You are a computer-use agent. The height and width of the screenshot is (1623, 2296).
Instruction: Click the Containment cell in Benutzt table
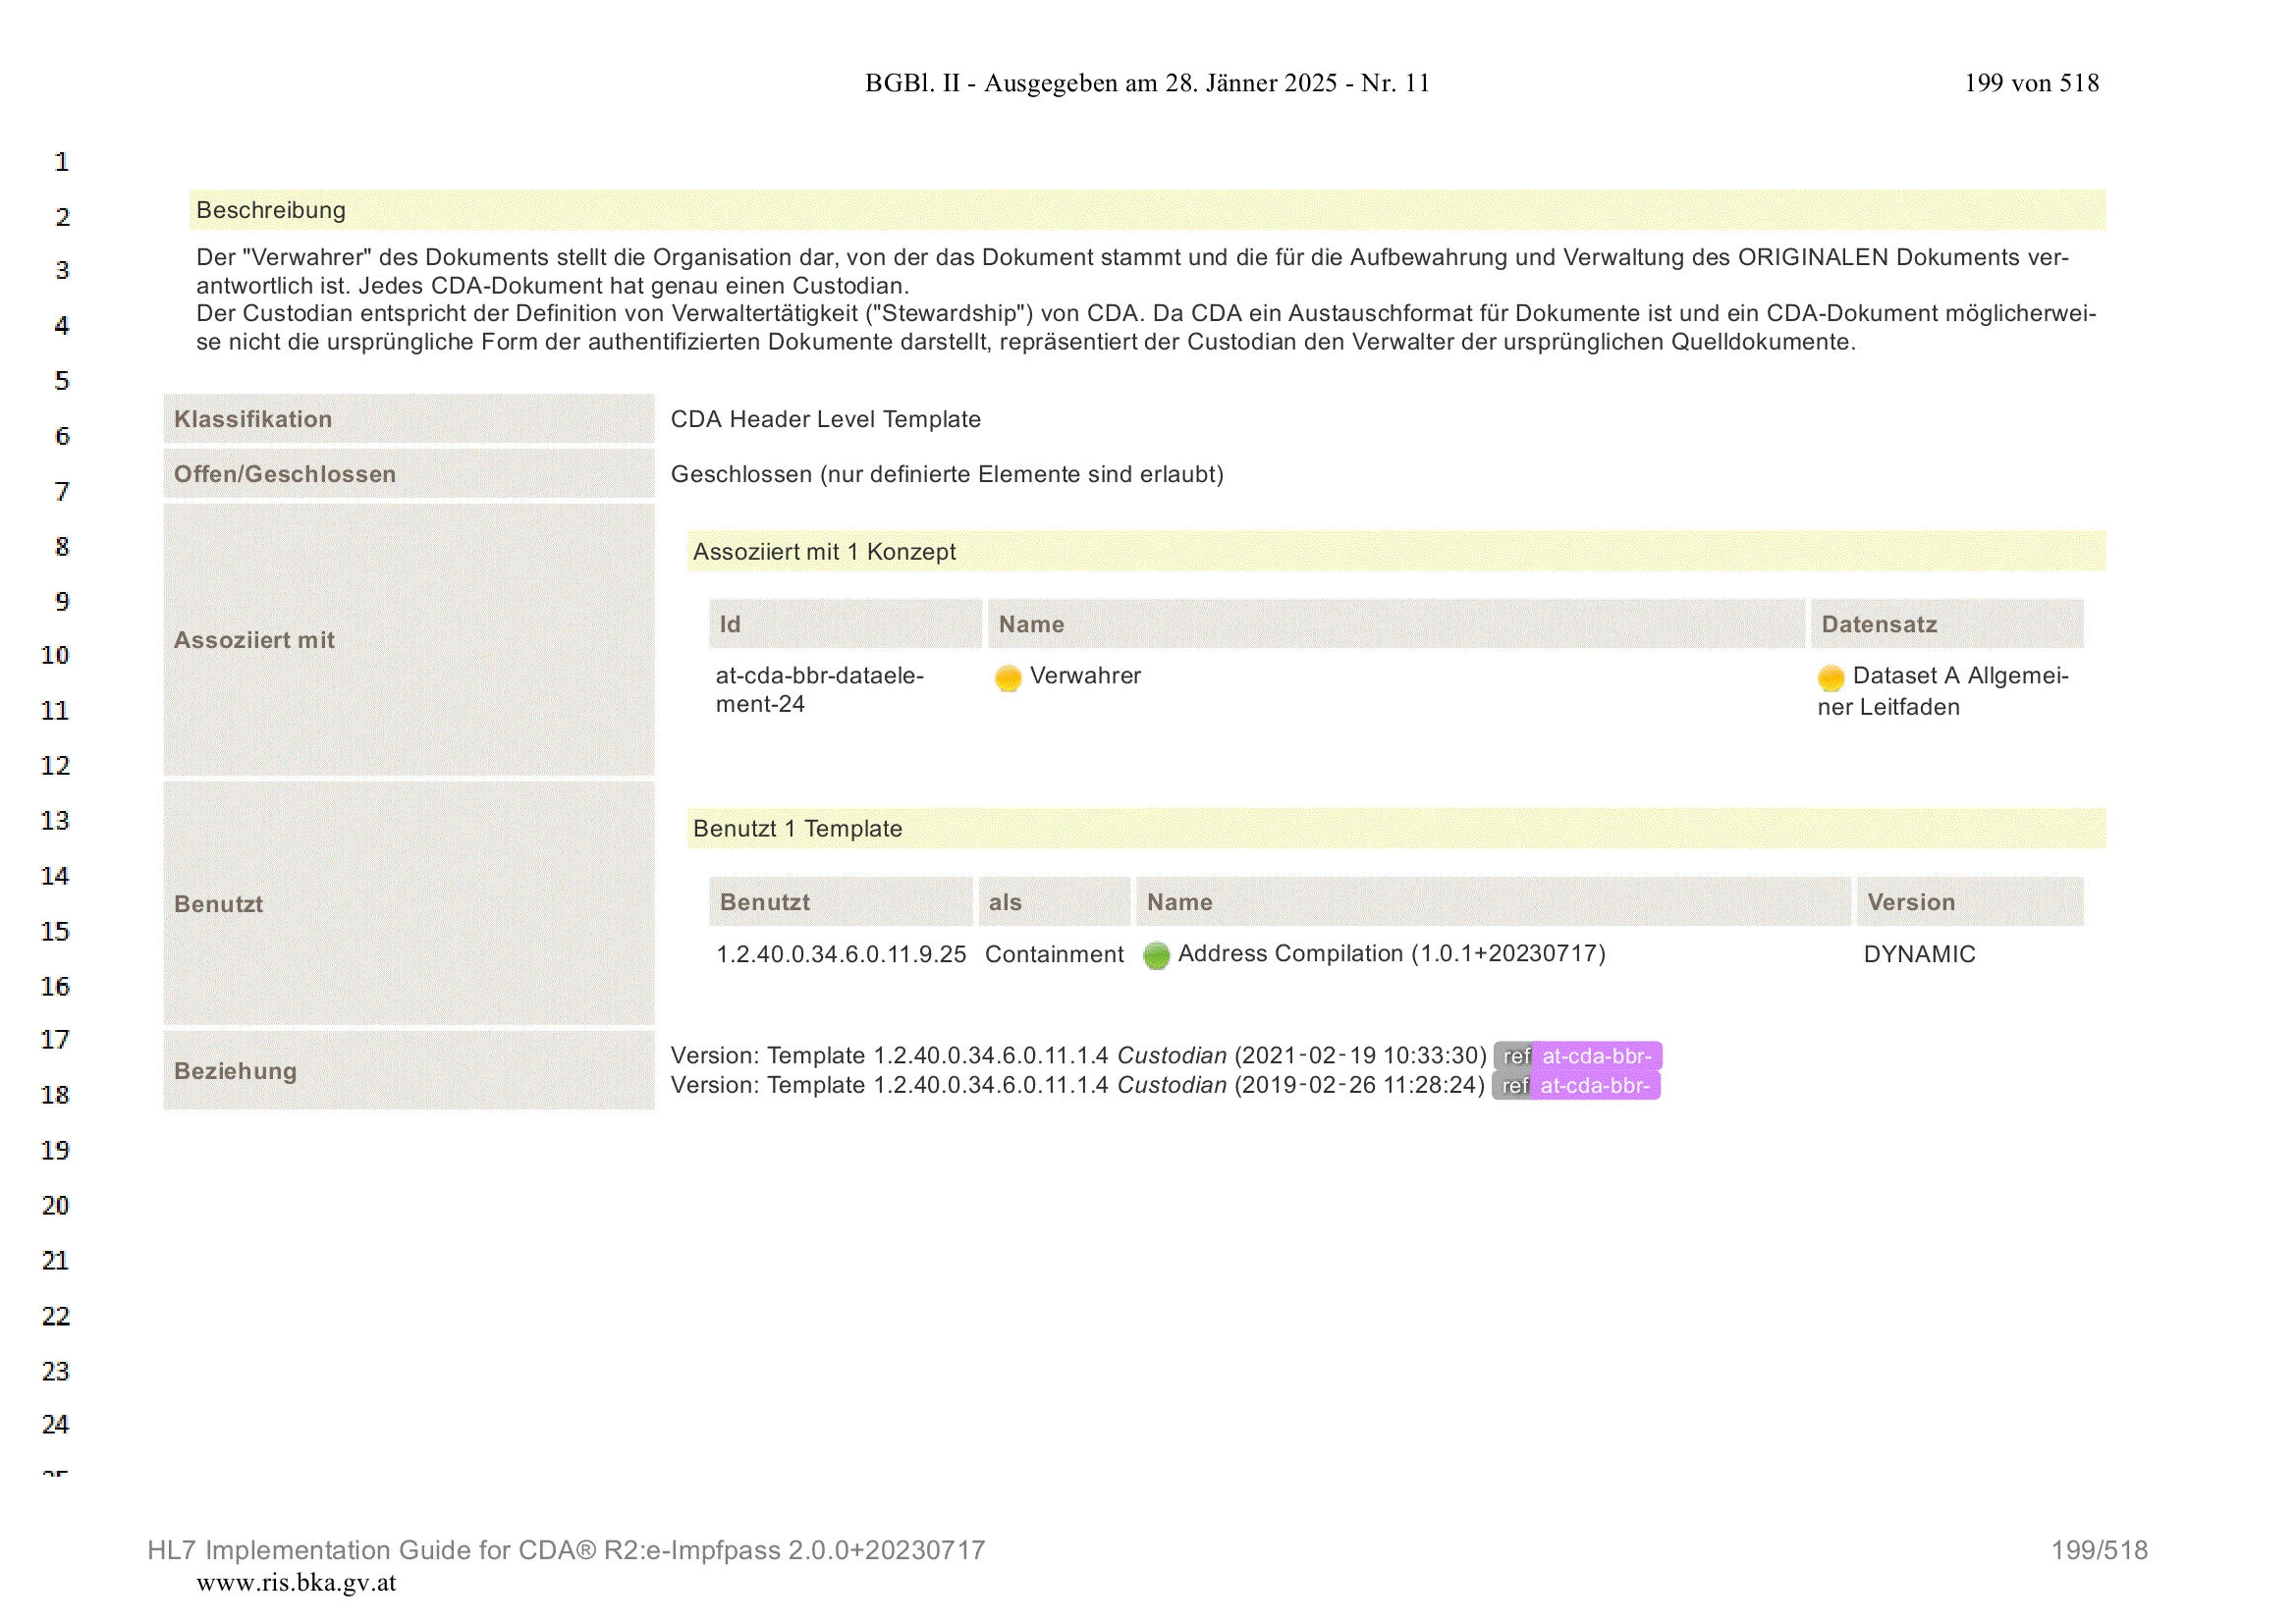coord(1054,954)
